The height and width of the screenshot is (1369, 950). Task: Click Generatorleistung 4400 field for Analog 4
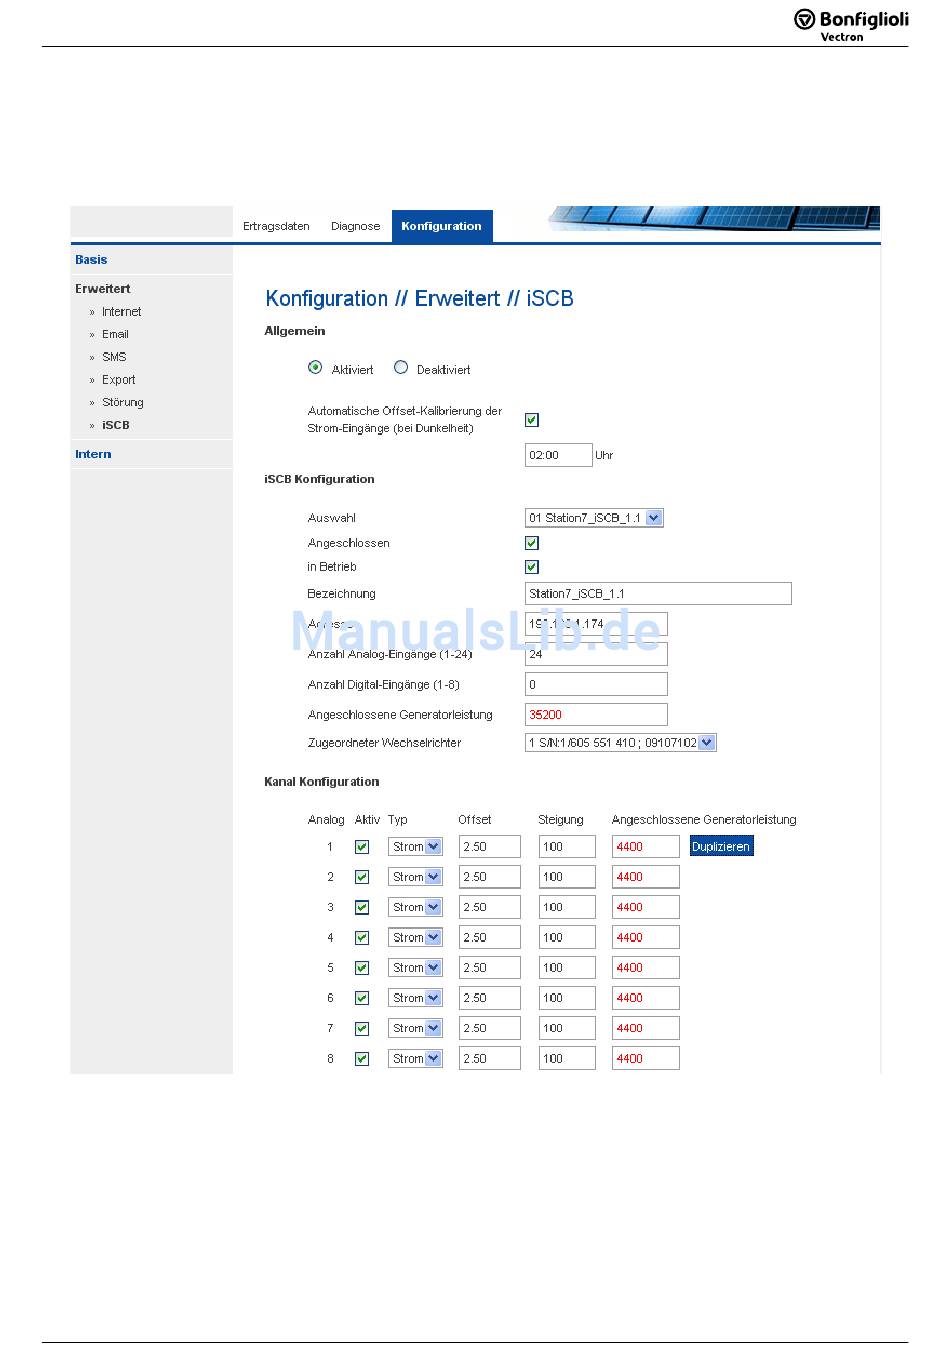coord(646,938)
